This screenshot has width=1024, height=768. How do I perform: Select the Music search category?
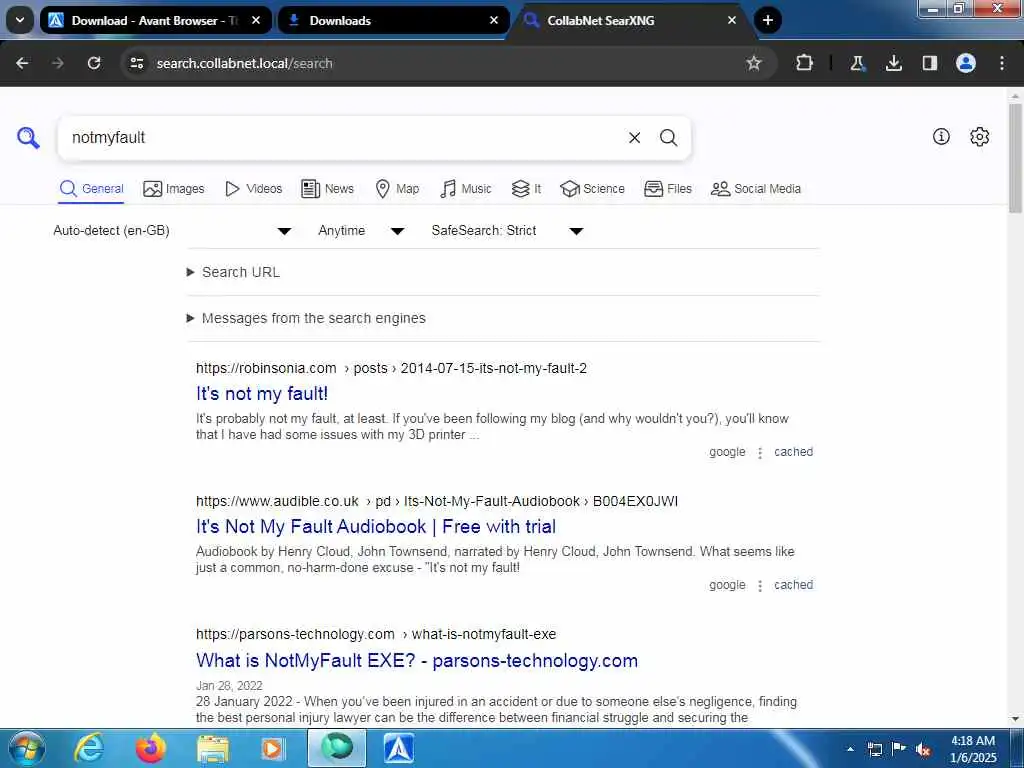coord(466,189)
